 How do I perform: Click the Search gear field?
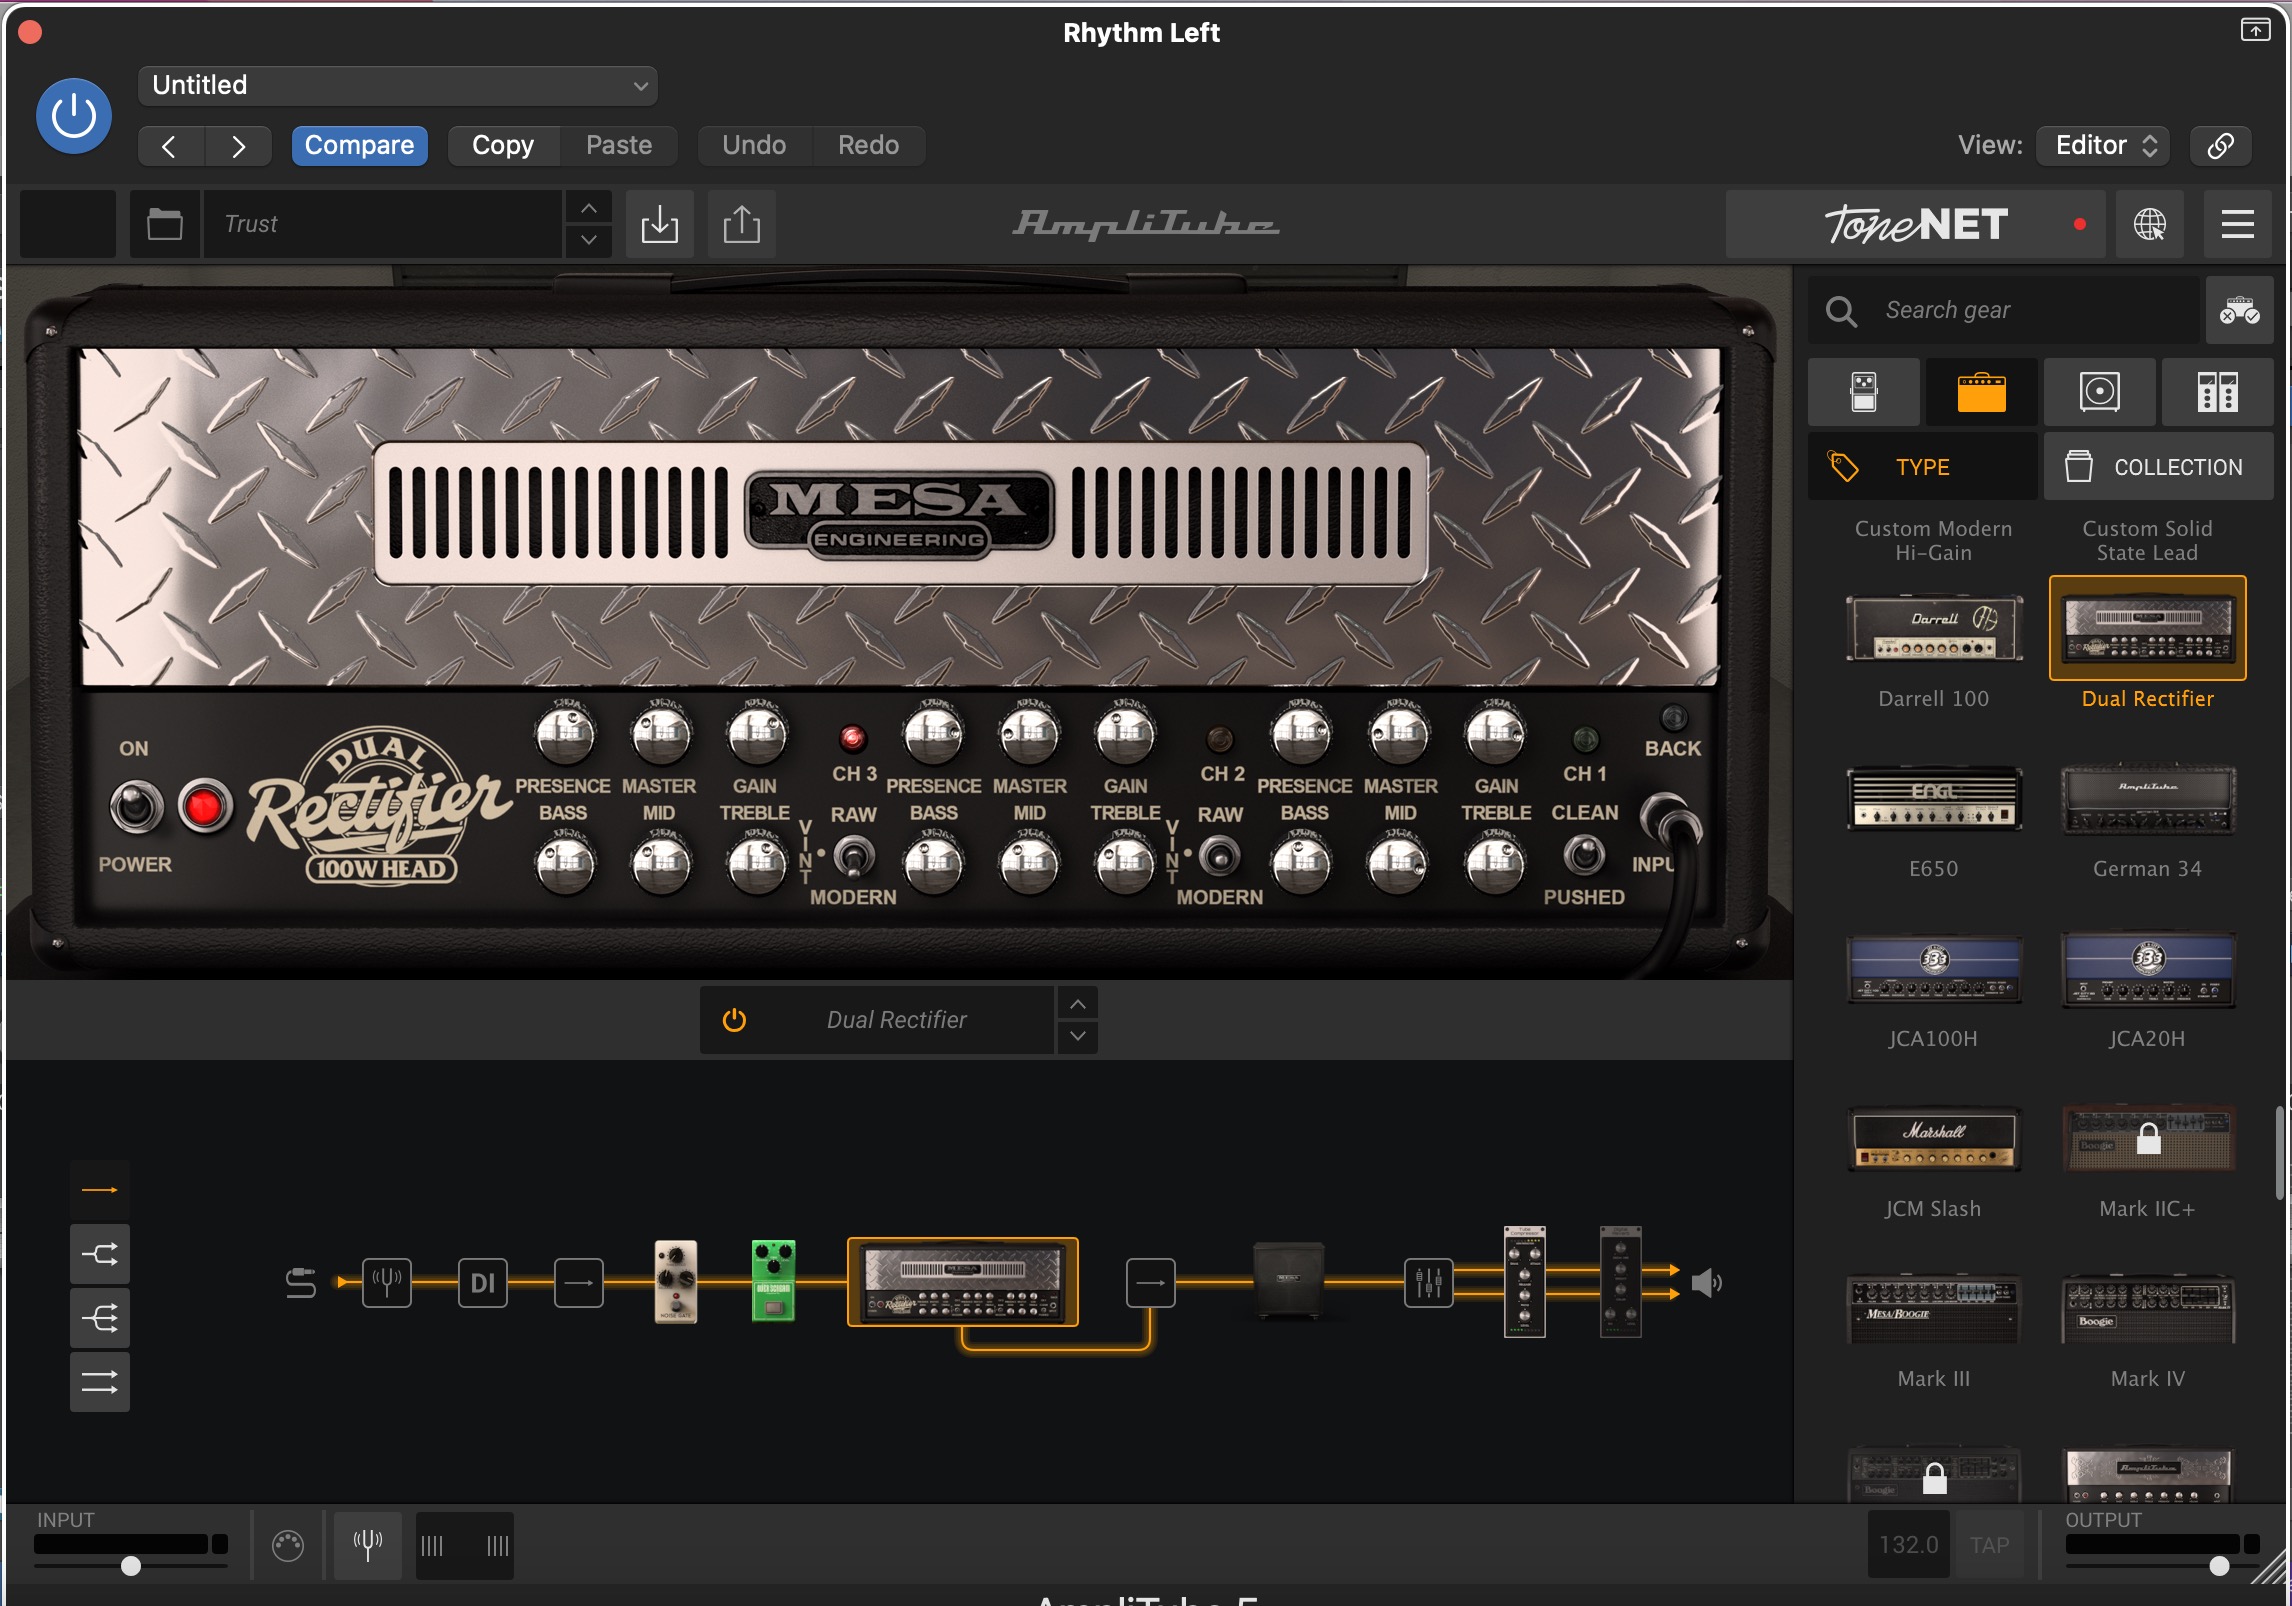(x=2005, y=311)
